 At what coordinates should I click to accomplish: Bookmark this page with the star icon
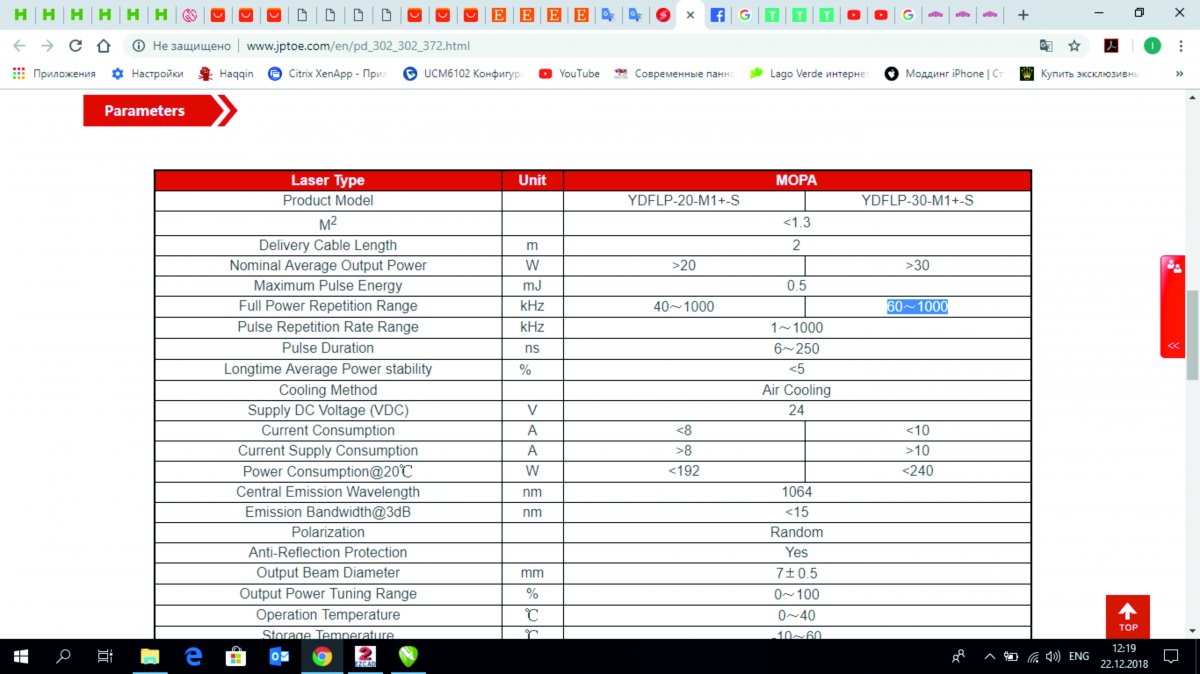pyautogui.click(x=1074, y=46)
